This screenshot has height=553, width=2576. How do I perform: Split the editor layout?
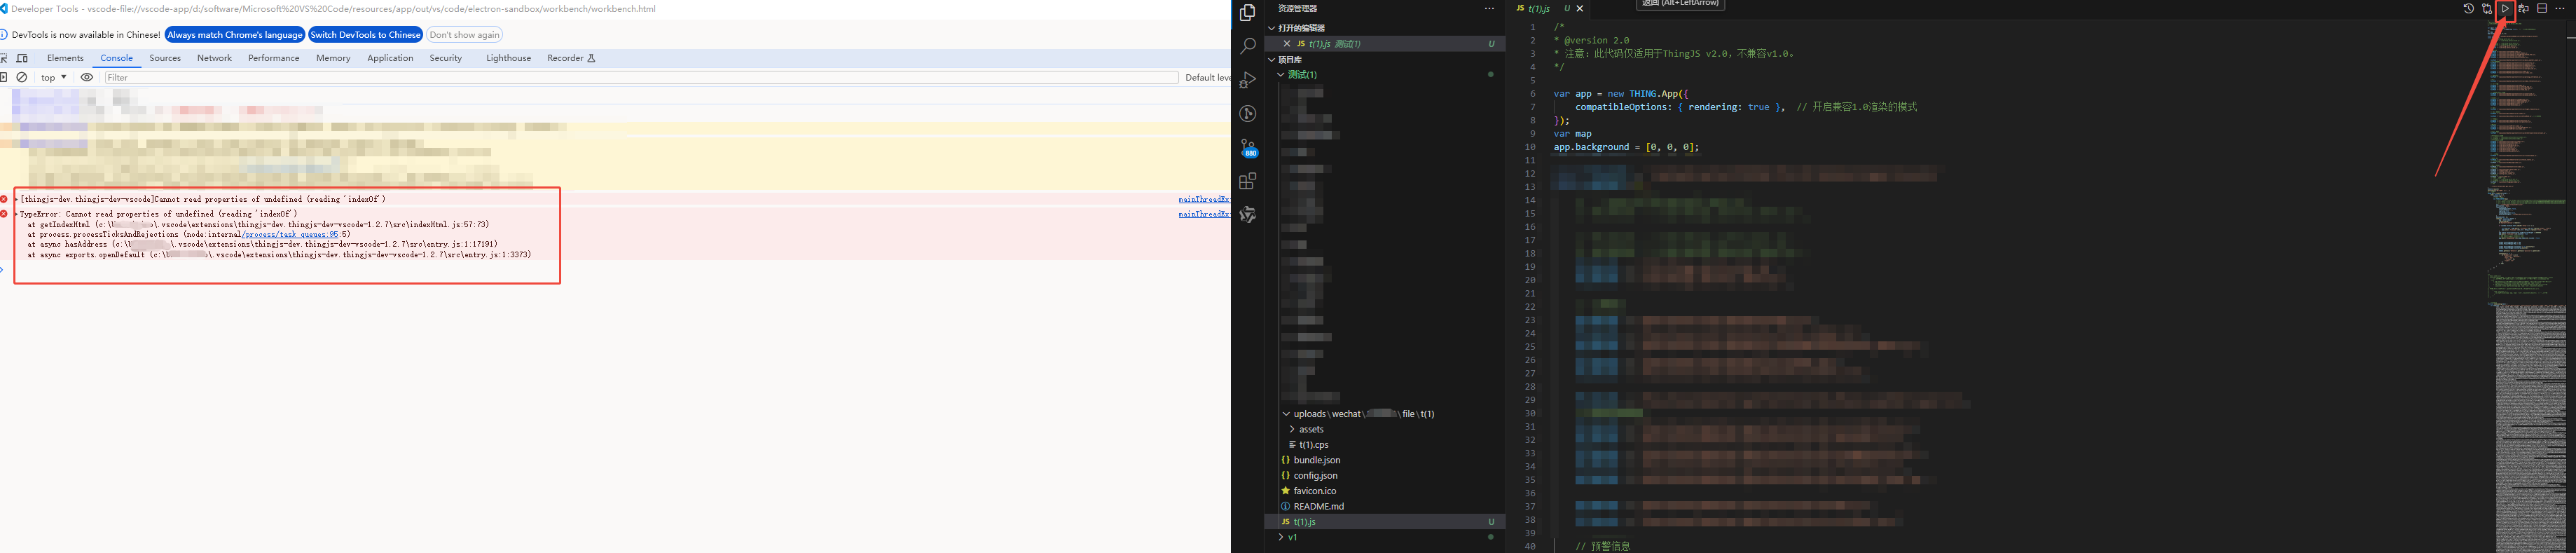[x=2542, y=8]
